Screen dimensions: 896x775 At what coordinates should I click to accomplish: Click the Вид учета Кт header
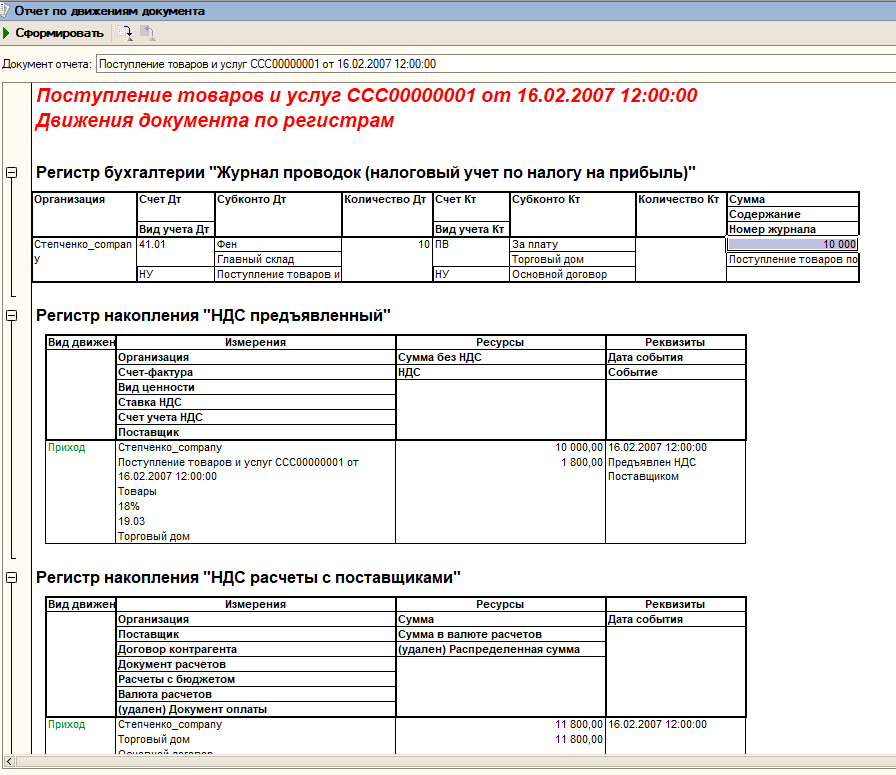[471, 229]
